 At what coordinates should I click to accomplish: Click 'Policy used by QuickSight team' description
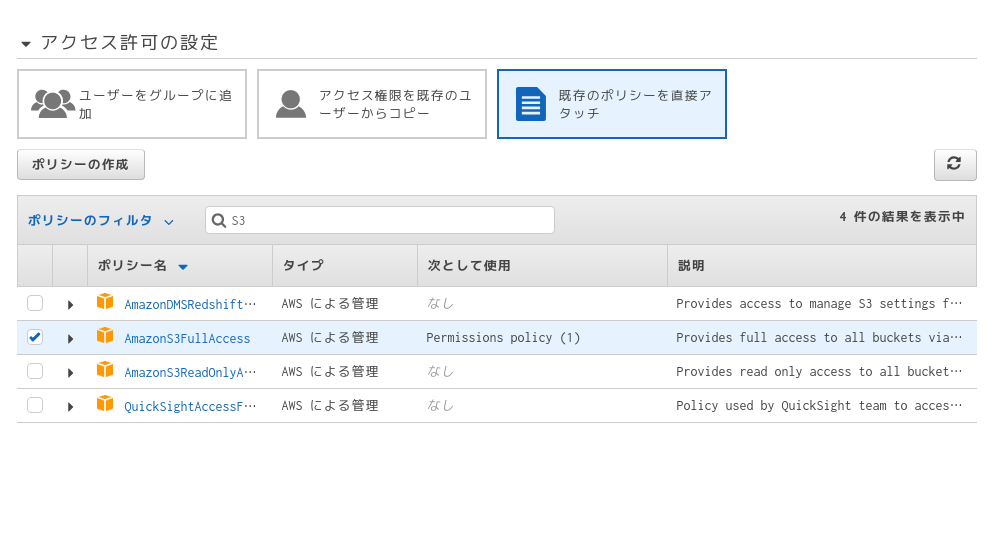pos(819,406)
